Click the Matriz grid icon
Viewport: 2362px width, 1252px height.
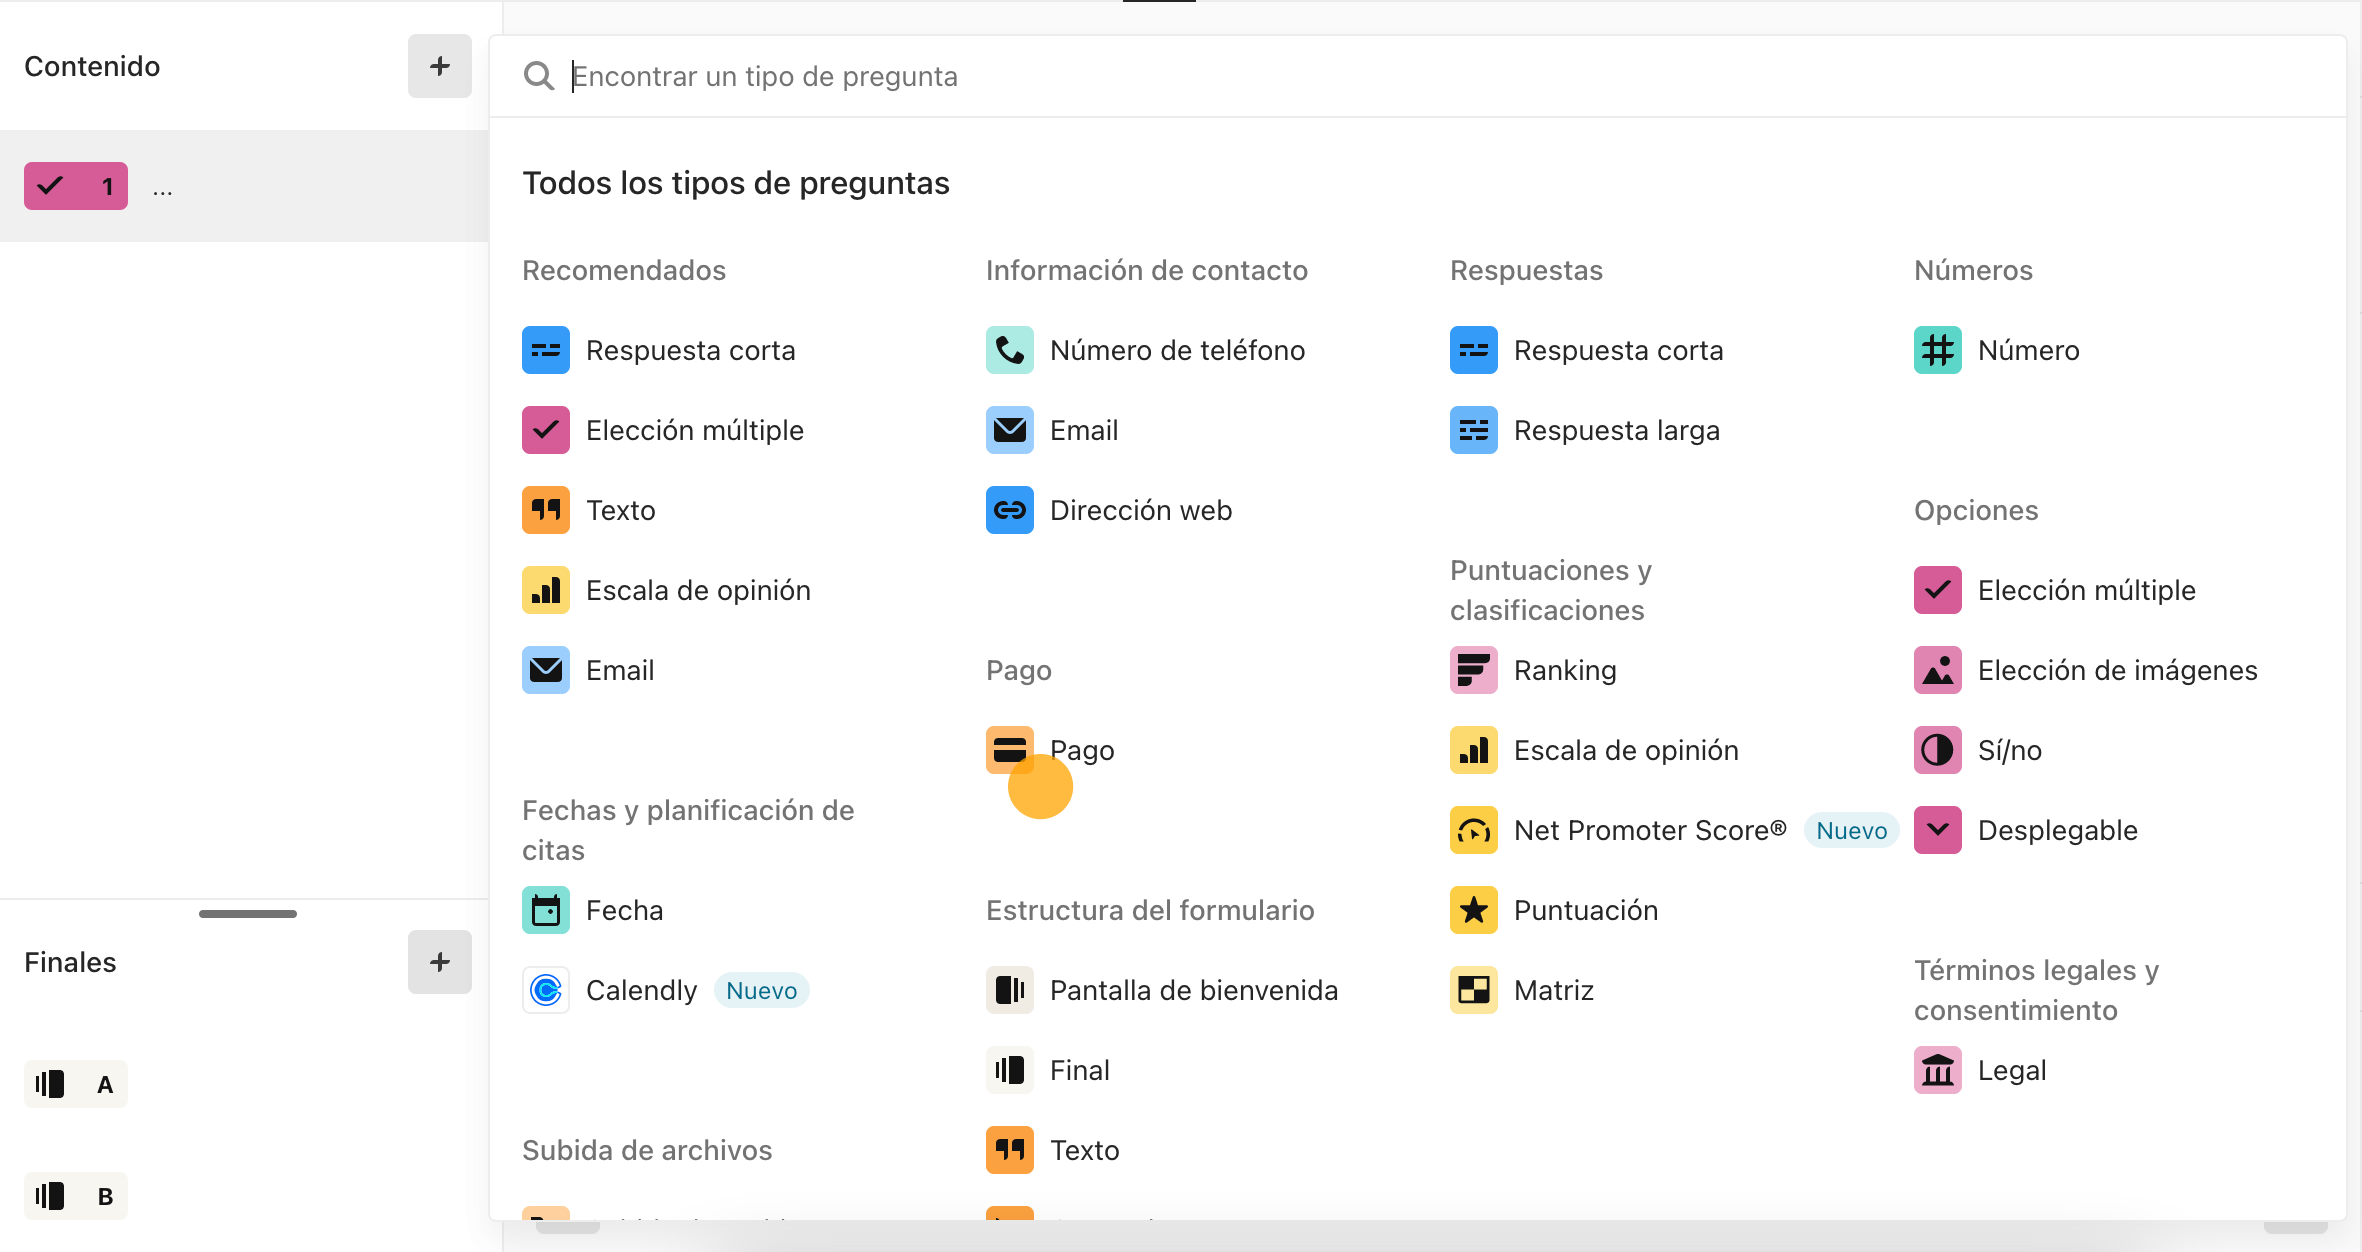point(1473,990)
